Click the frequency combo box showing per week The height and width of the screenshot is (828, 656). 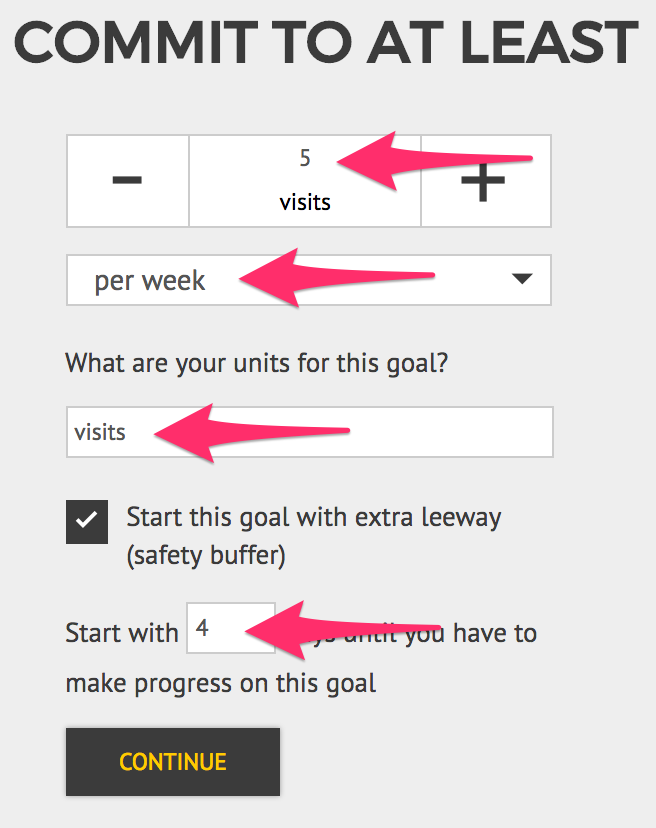308,280
